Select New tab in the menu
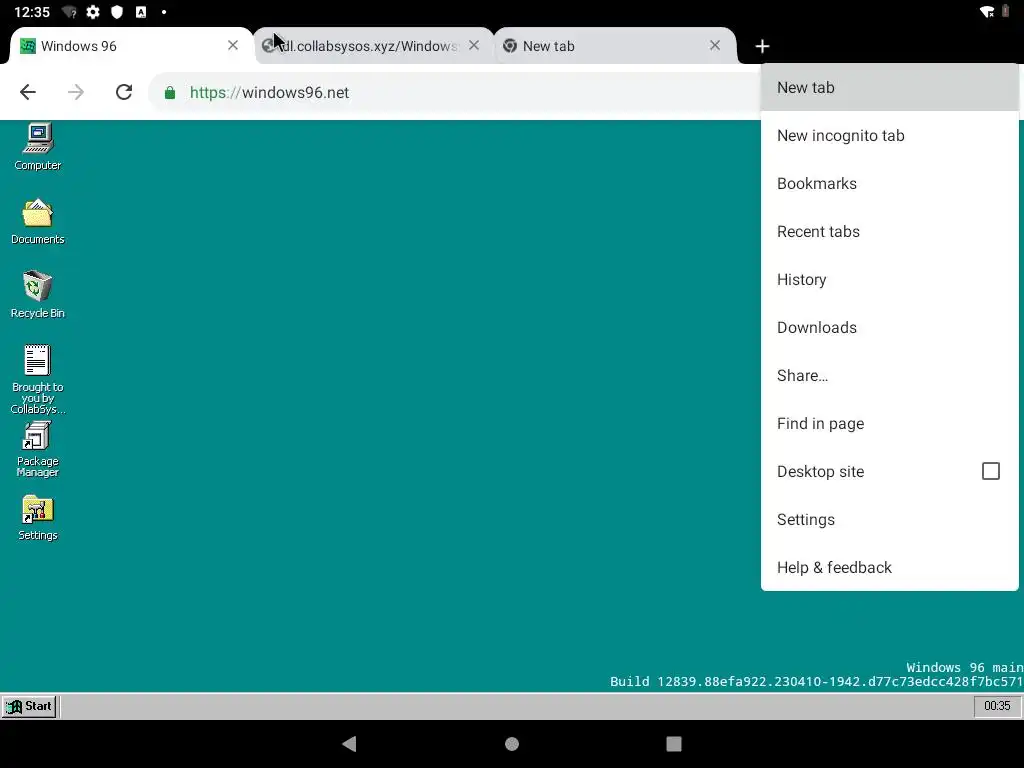 tap(889, 88)
